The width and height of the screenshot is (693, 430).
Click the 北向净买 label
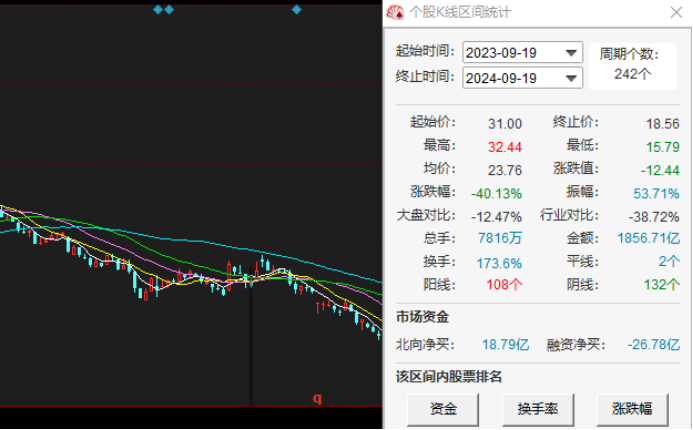[425, 344]
